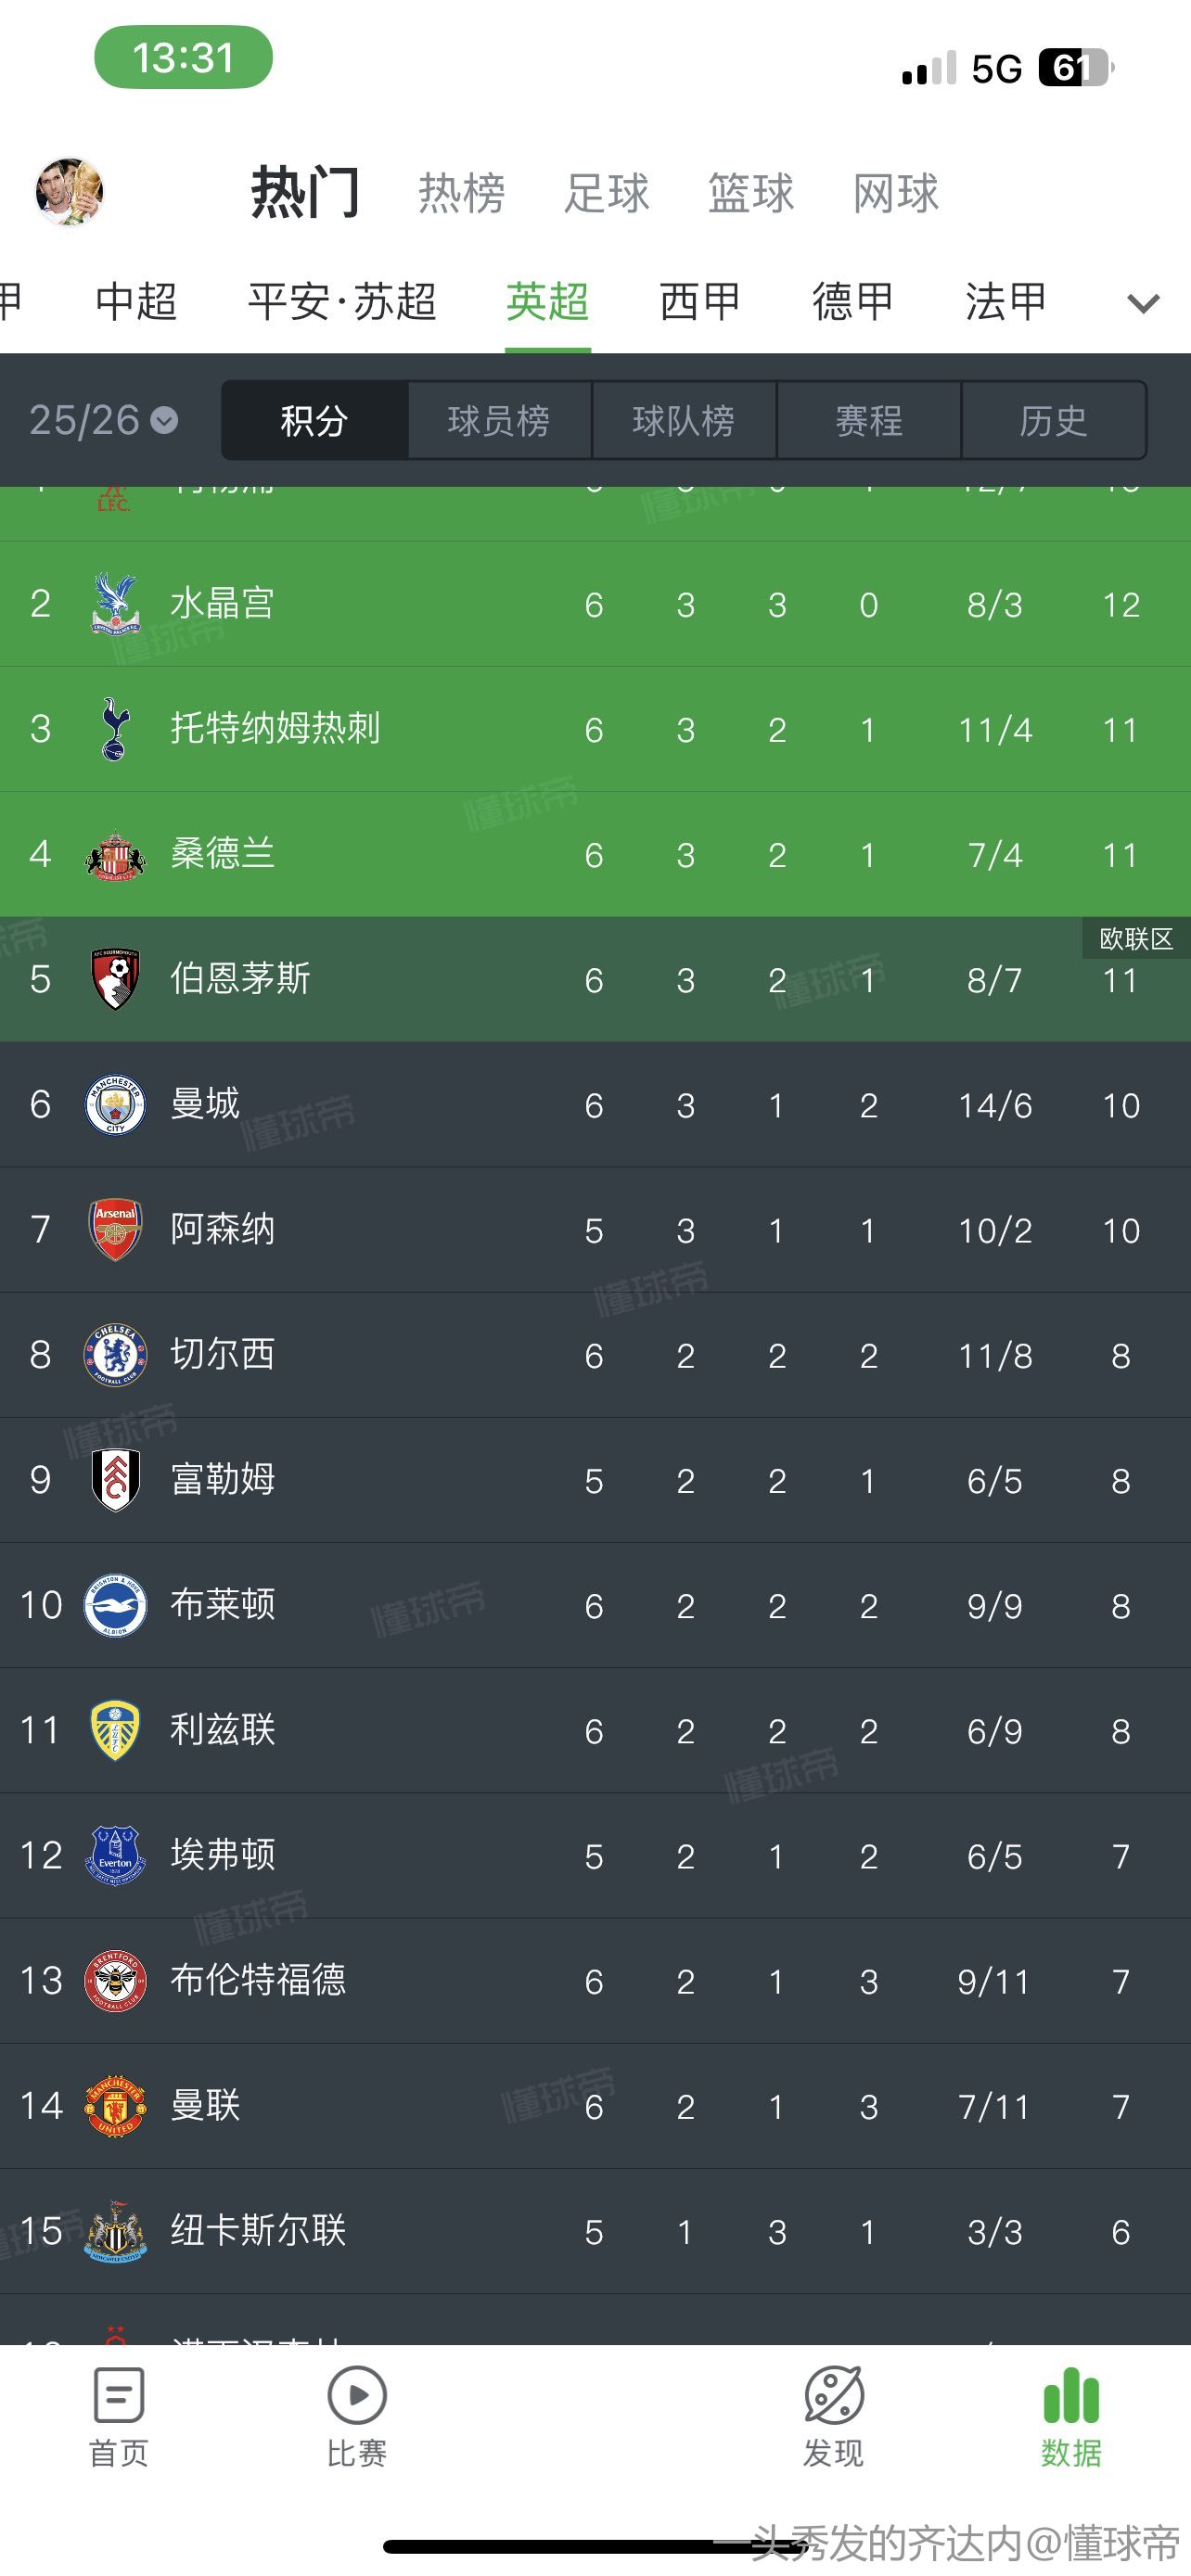Open 比赛 matches play icon

(357, 2395)
